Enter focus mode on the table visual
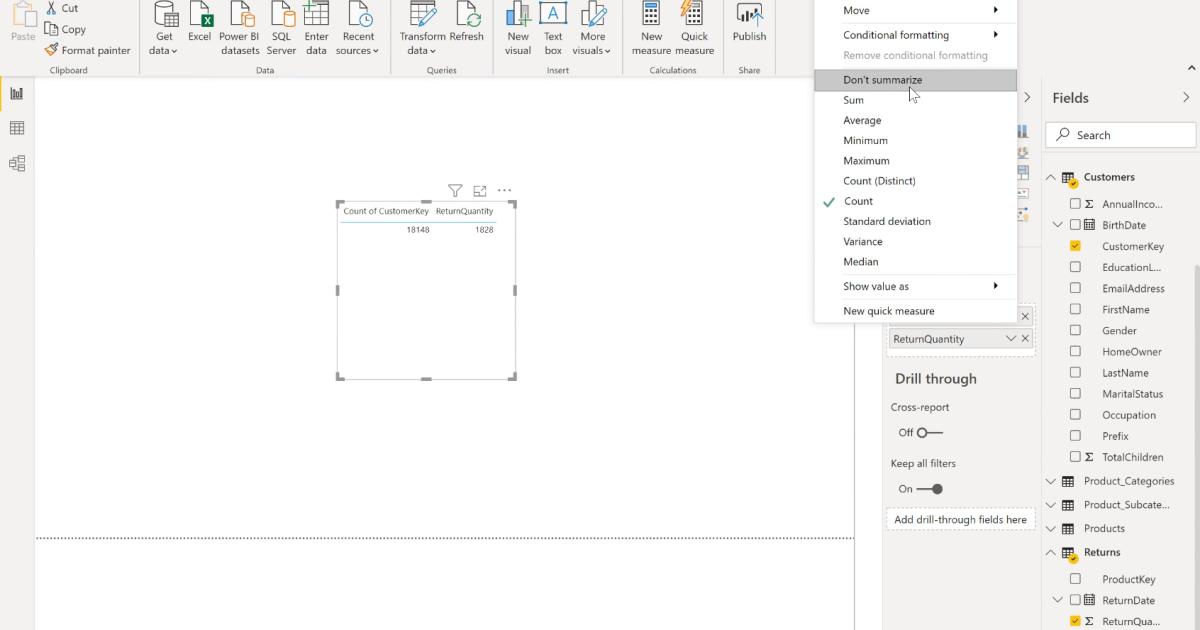The image size is (1200, 630). (479, 190)
